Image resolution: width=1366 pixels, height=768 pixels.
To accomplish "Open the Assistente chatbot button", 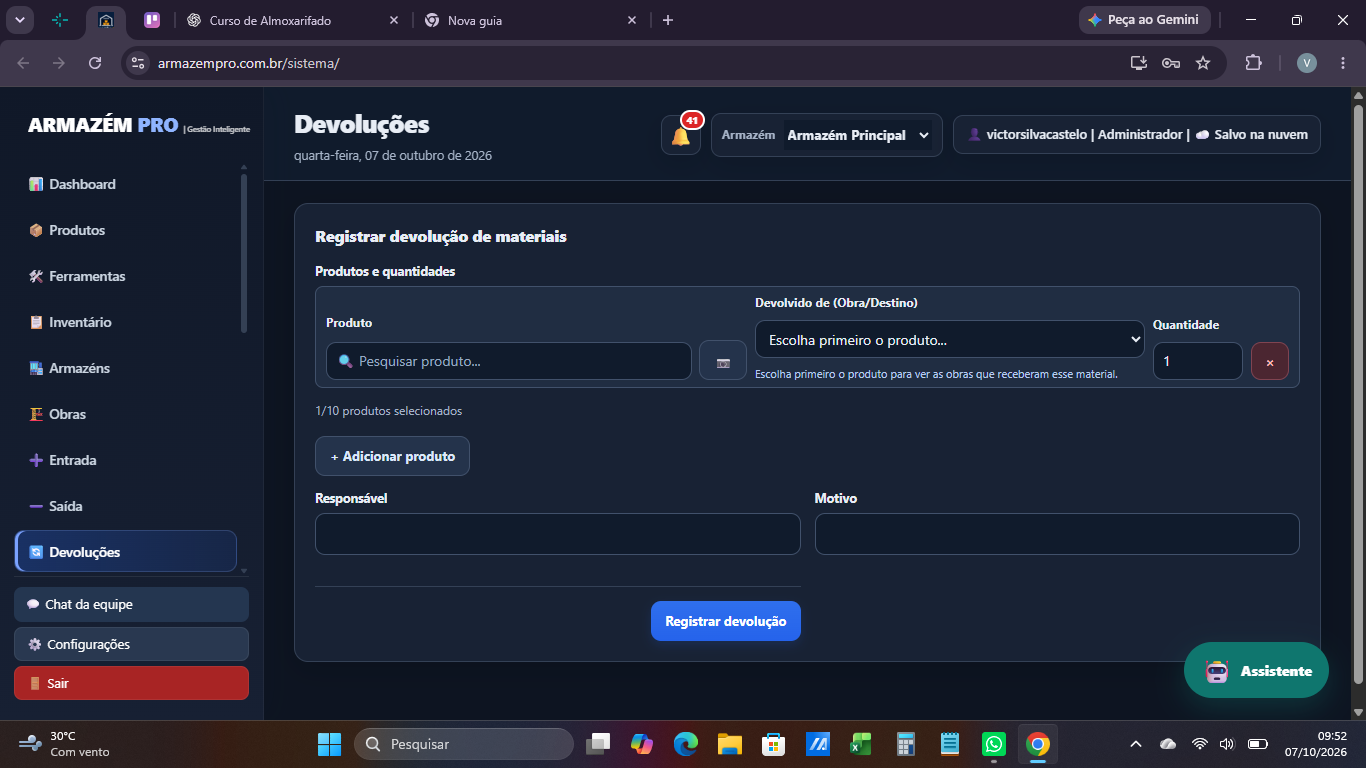I will tap(1256, 670).
